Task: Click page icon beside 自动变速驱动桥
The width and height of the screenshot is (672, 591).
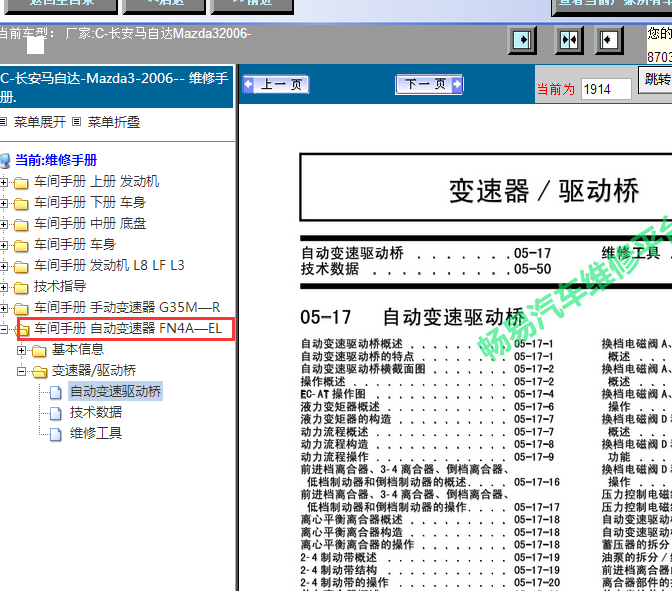Action: 56,392
